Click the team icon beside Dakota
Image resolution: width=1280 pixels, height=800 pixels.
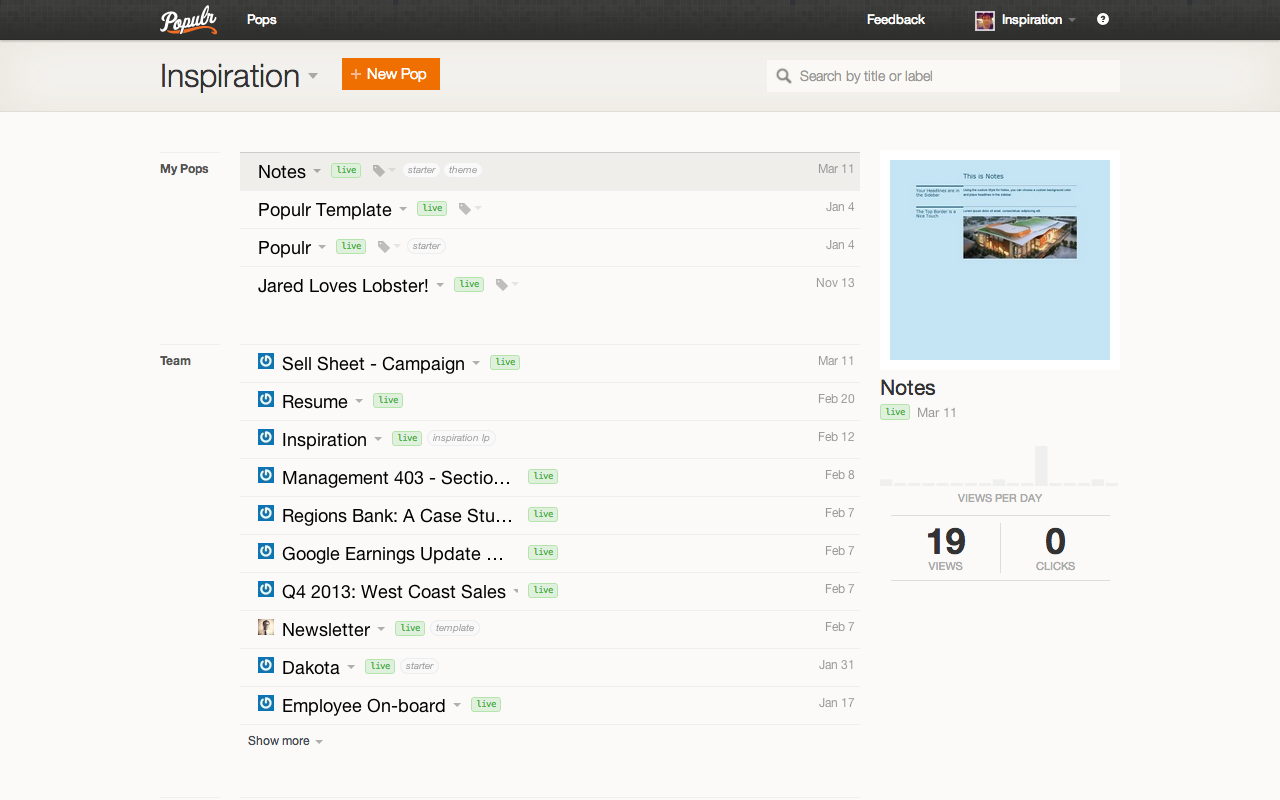pyautogui.click(x=266, y=665)
